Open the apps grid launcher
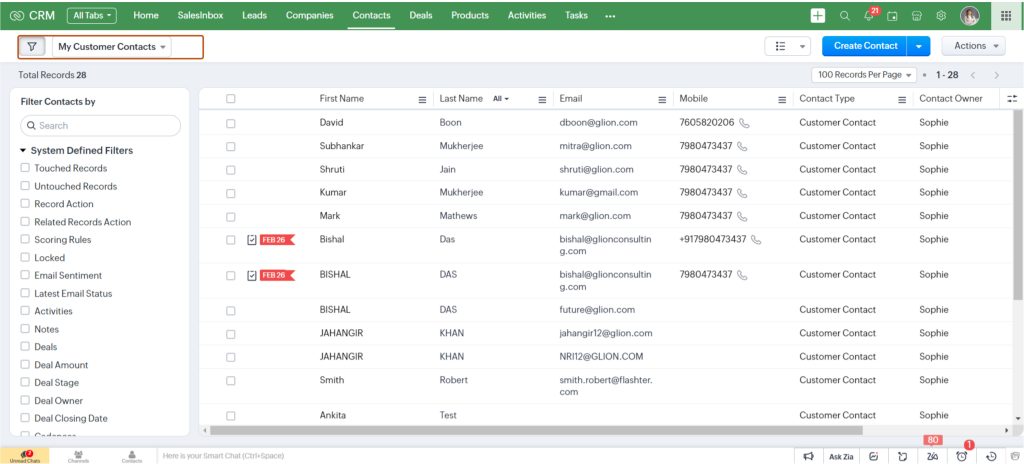 [x=1006, y=16]
